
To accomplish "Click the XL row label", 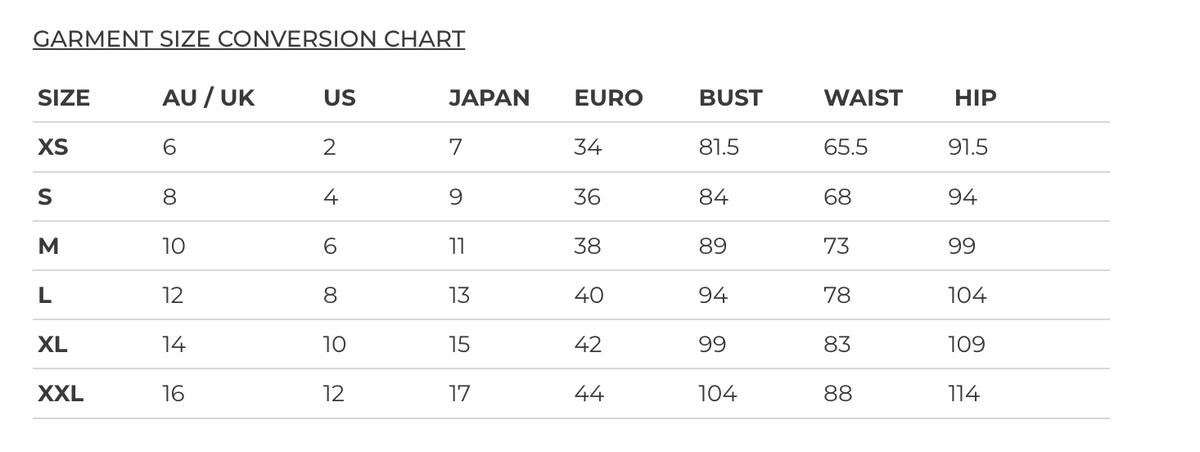I will click(x=52, y=345).
